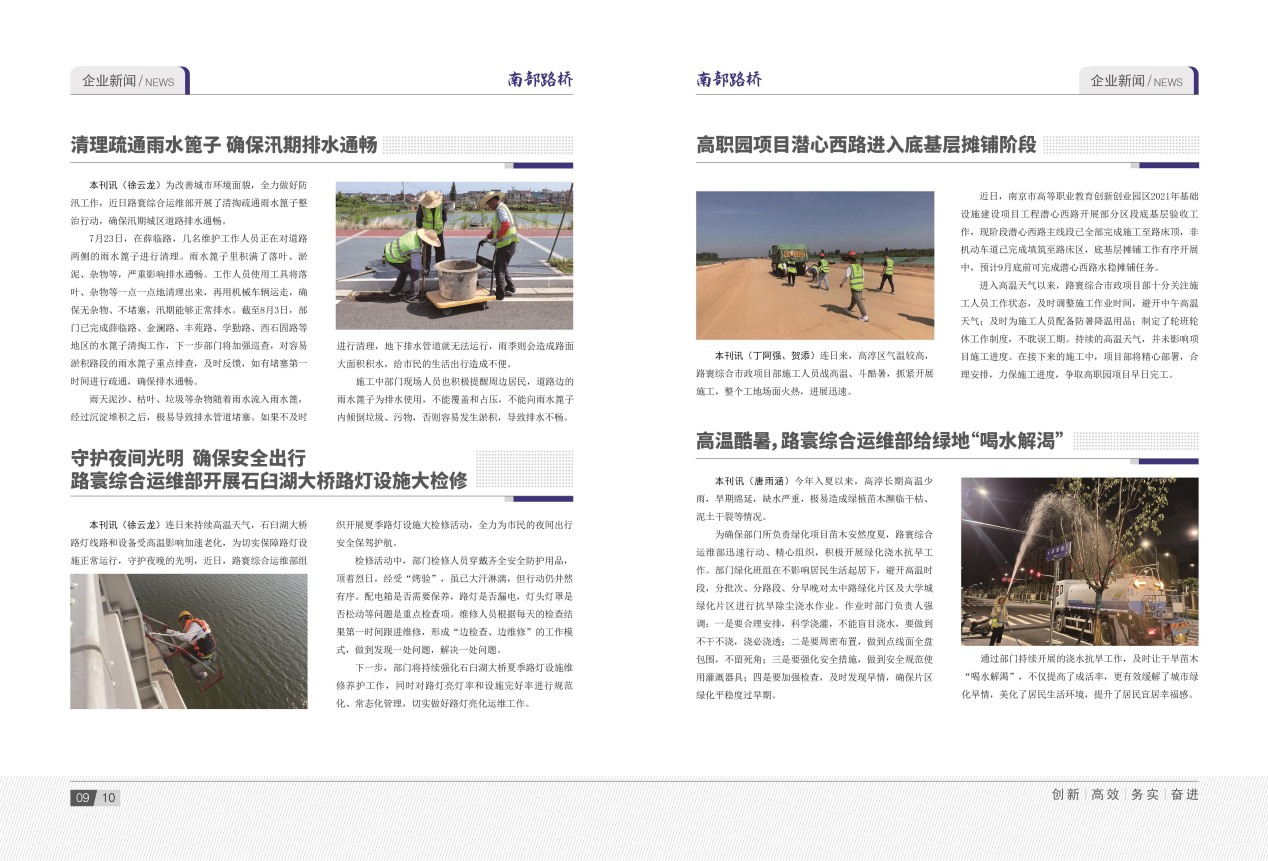Click headline line 路寰综合运维部开展石臼湖大桥路灯设施大检修
The height and width of the screenshot is (861, 1268).
click(269, 481)
